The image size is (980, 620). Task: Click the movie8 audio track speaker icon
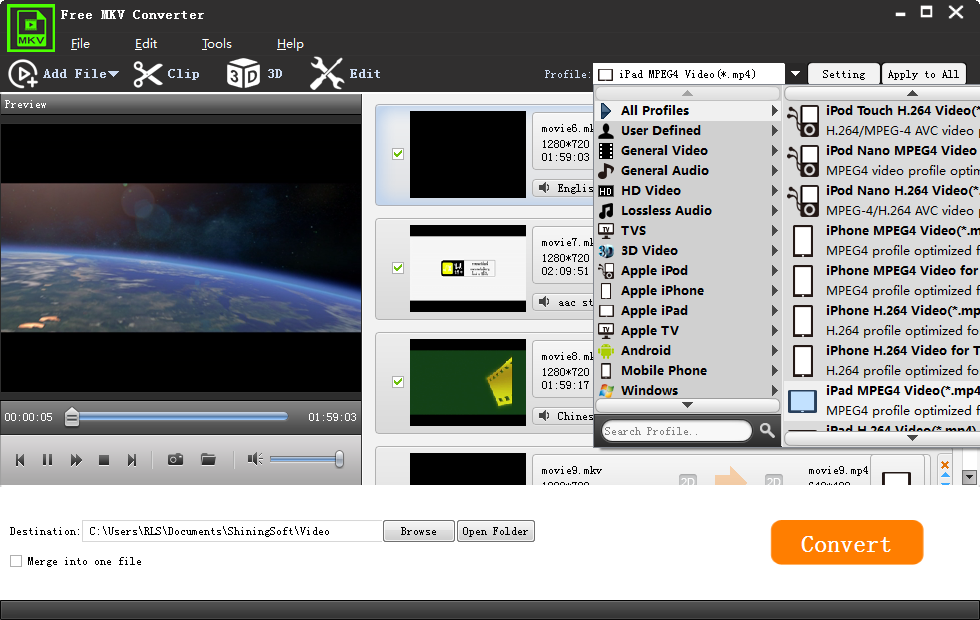[x=544, y=416]
